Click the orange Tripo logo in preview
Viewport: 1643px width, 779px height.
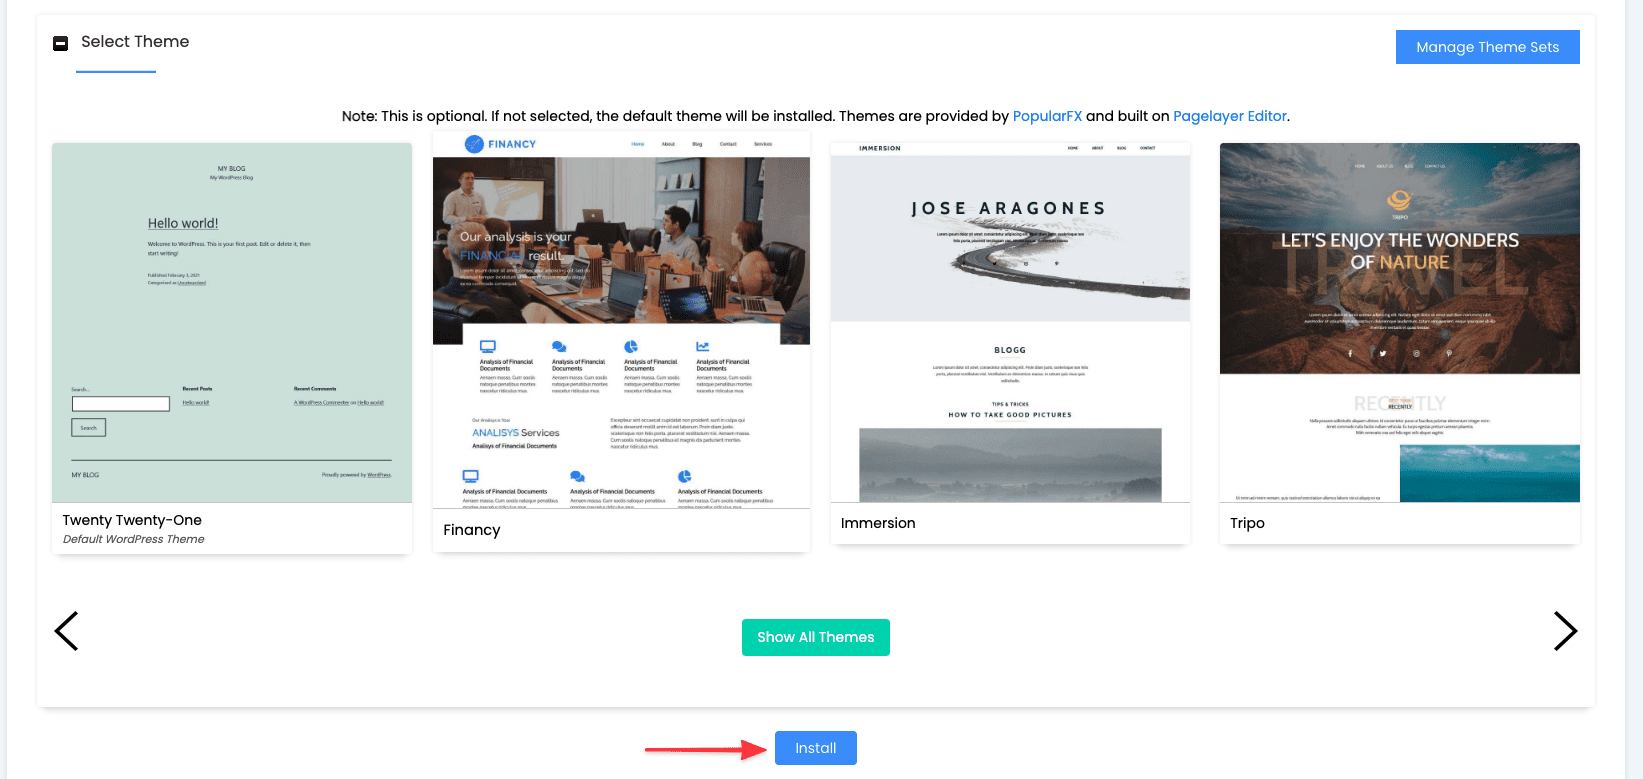point(1399,201)
